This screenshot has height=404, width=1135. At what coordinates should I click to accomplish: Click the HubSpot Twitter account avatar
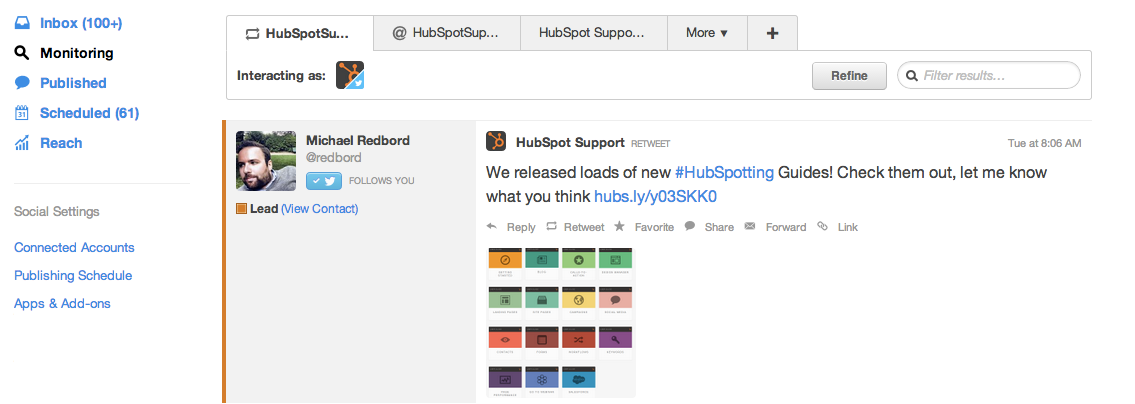349,75
